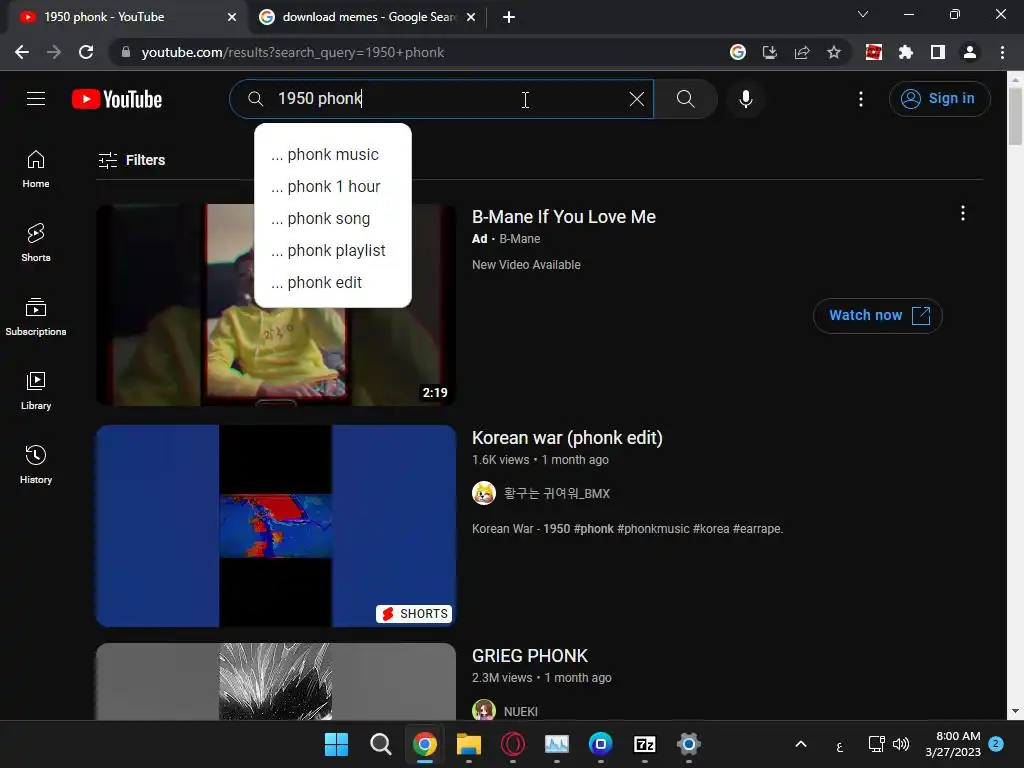Clear the search box with the X icon
Screen dimensions: 1024x768
tap(637, 99)
